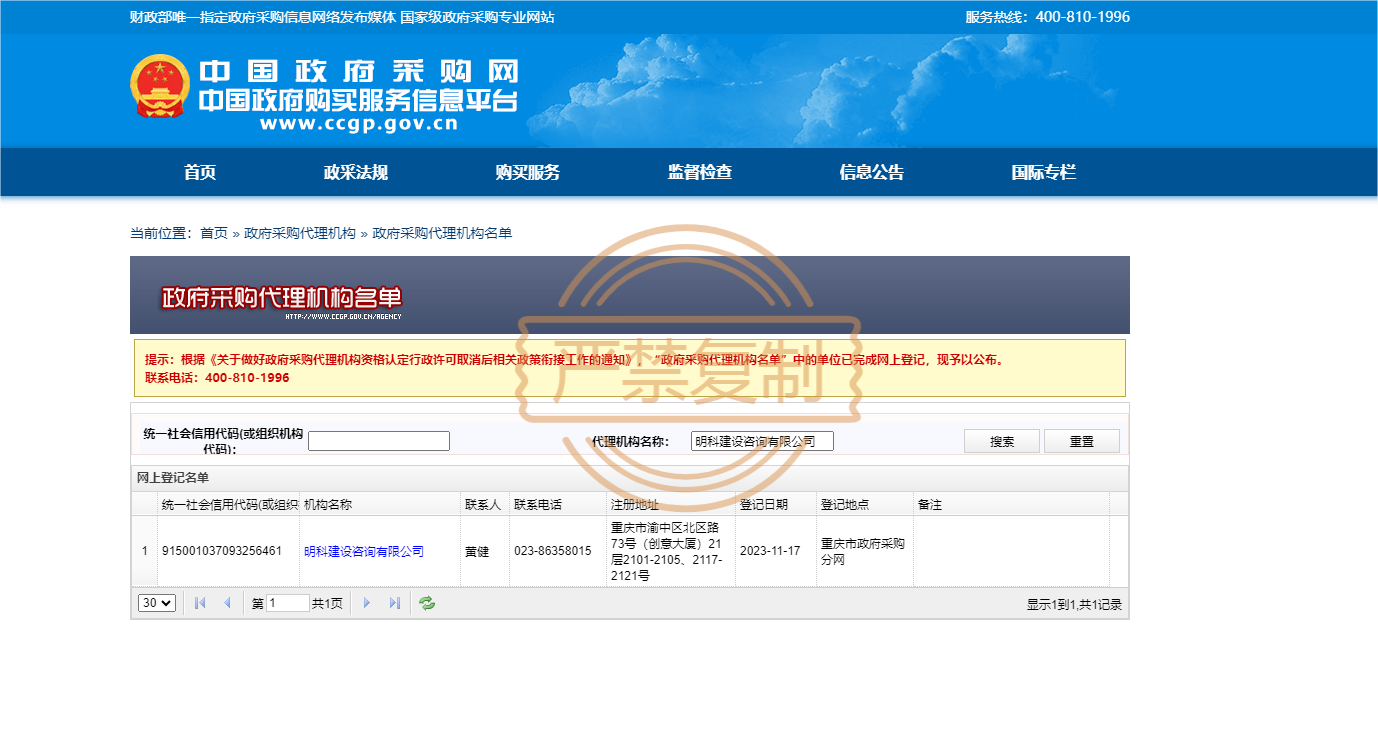Open the 政采法规 menu item

click(x=354, y=172)
